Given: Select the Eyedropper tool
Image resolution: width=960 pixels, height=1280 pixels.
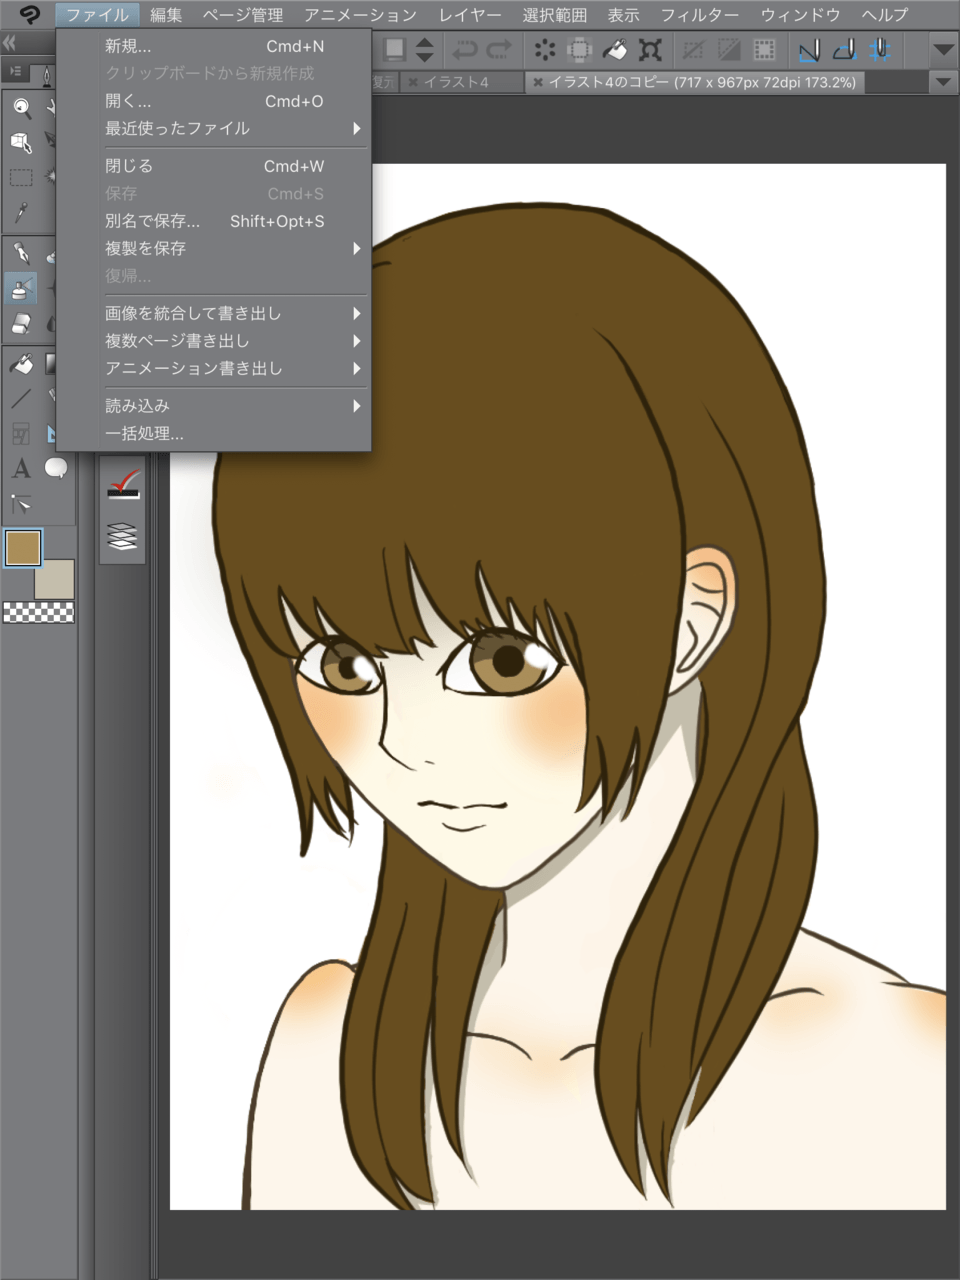Looking at the screenshot, I should (21, 212).
